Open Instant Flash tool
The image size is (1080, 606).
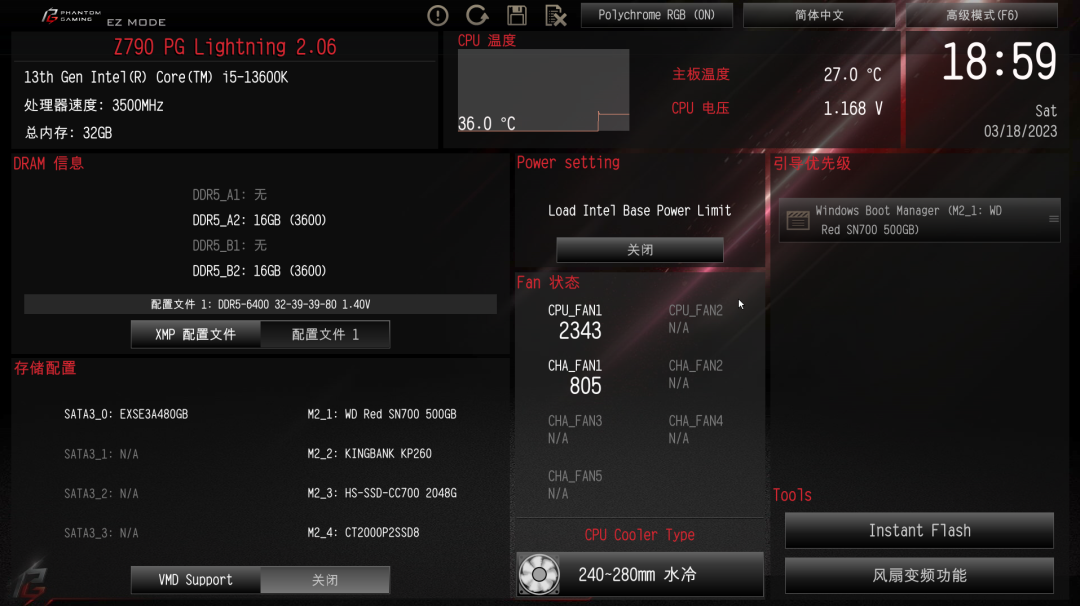pyautogui.click(x=920, y=530)
